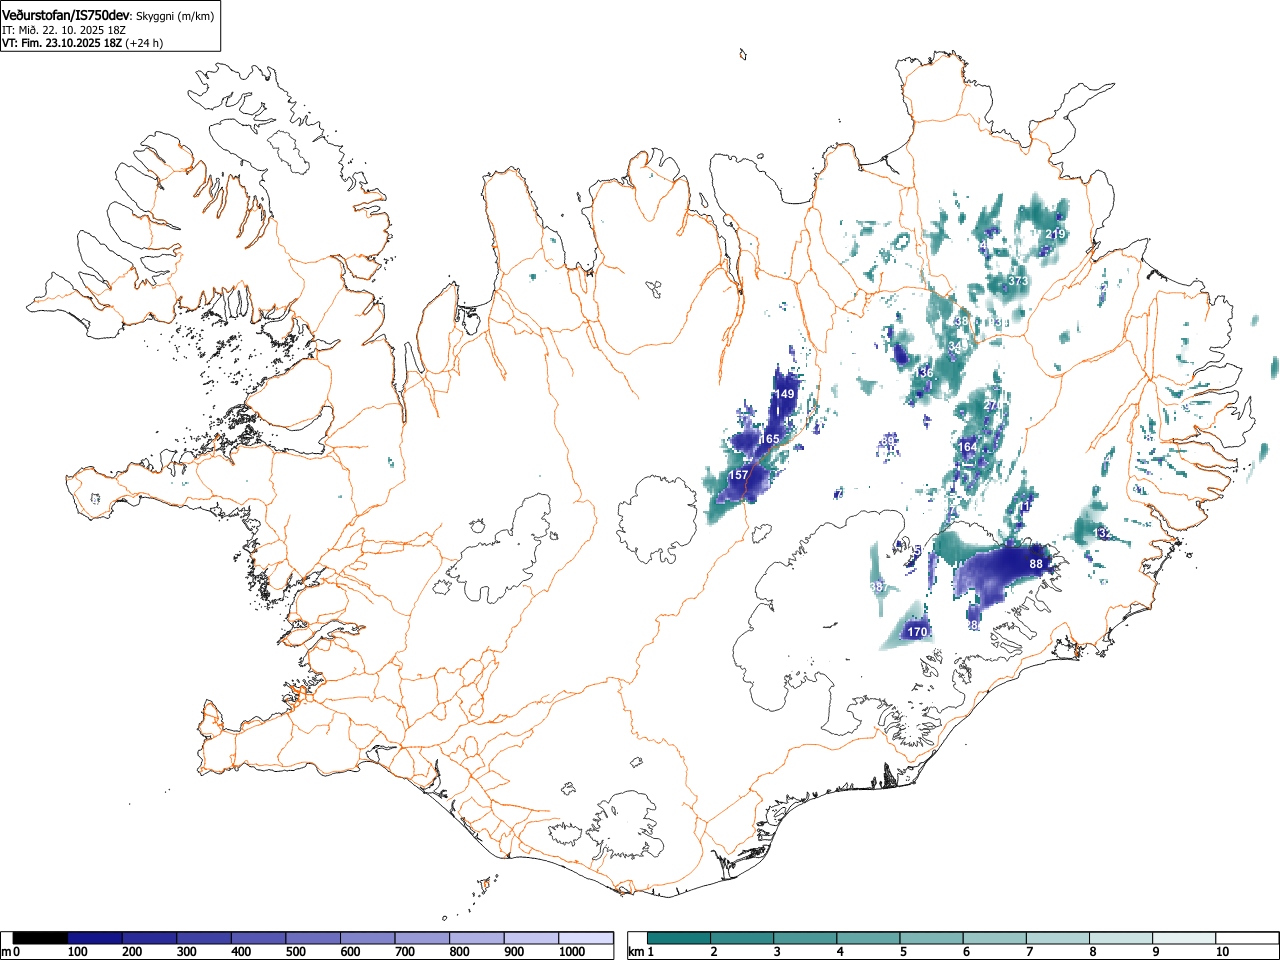This screenshot has height=960, width=1280.
Task: Click the 5 tick label on the km legend
Action: [x=903, y=952]
